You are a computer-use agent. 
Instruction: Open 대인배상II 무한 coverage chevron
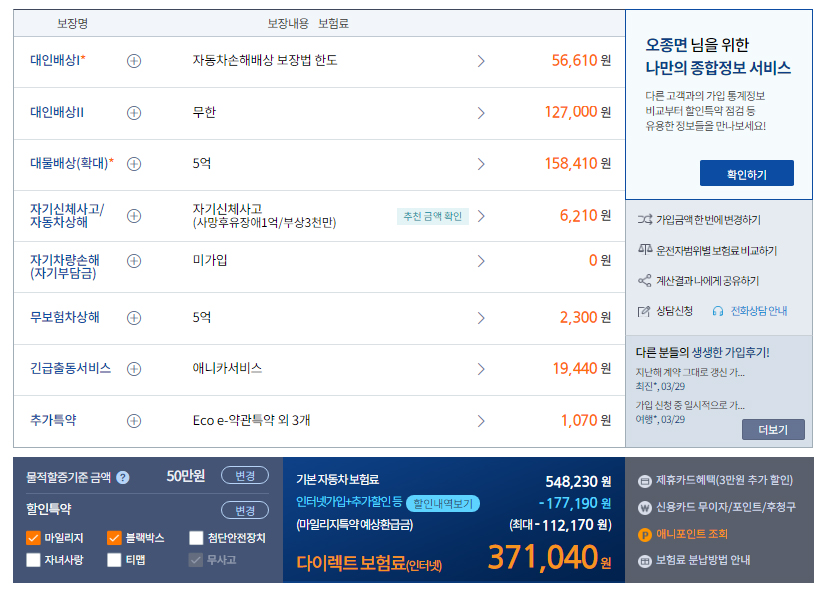pos(481,113)
